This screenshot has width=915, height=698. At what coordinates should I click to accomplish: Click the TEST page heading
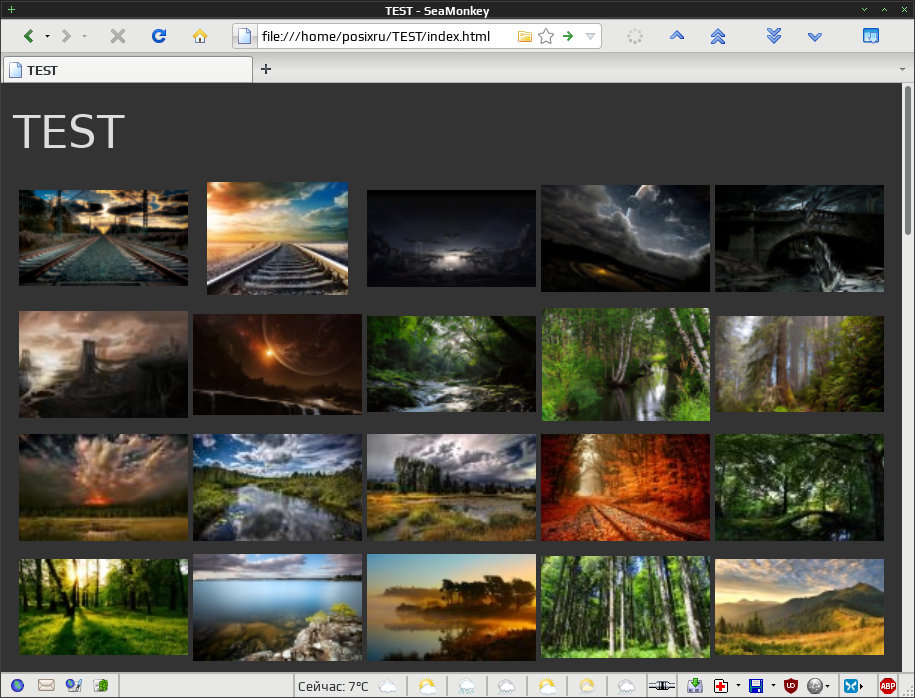tap(69, 132)
